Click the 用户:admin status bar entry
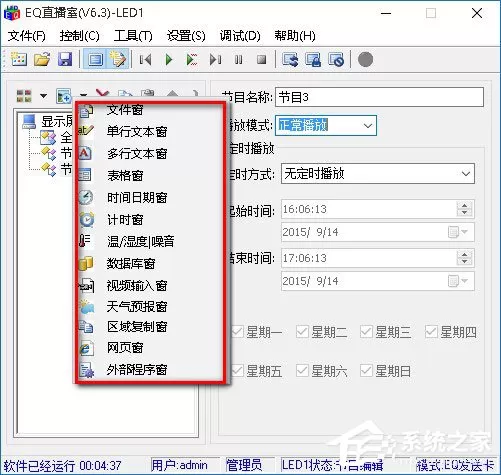 (x=180, y=465)
